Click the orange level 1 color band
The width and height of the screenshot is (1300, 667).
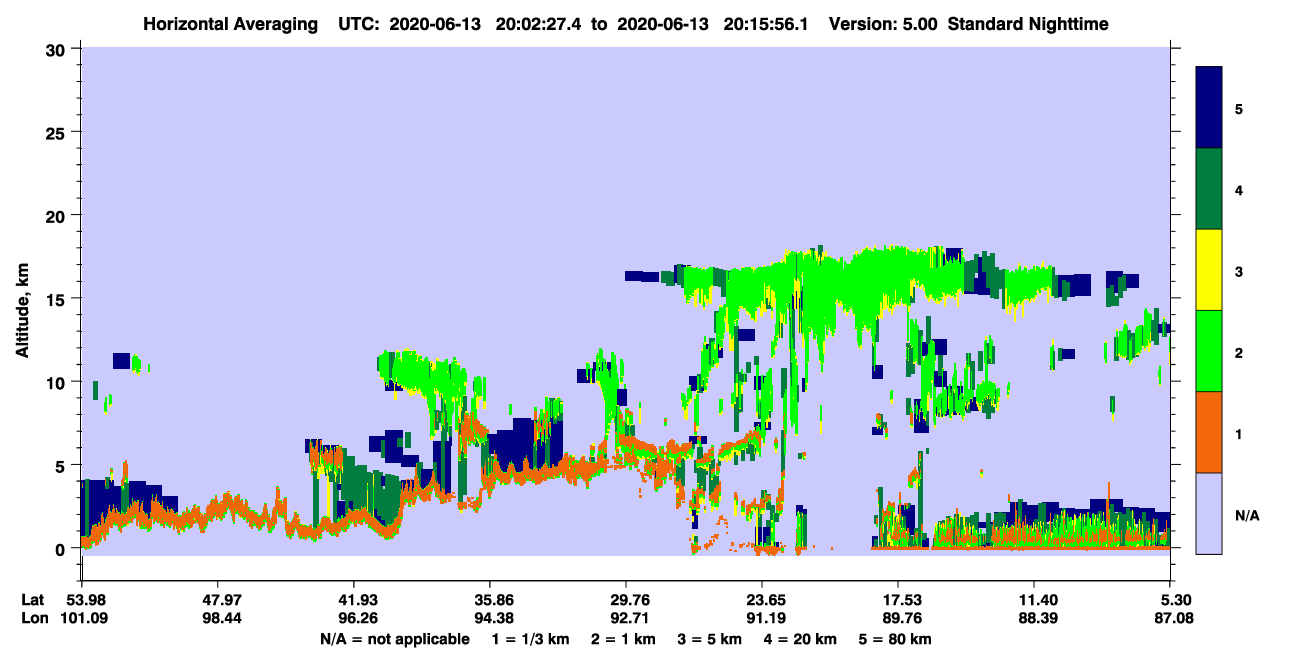(x=1209, y=432)
